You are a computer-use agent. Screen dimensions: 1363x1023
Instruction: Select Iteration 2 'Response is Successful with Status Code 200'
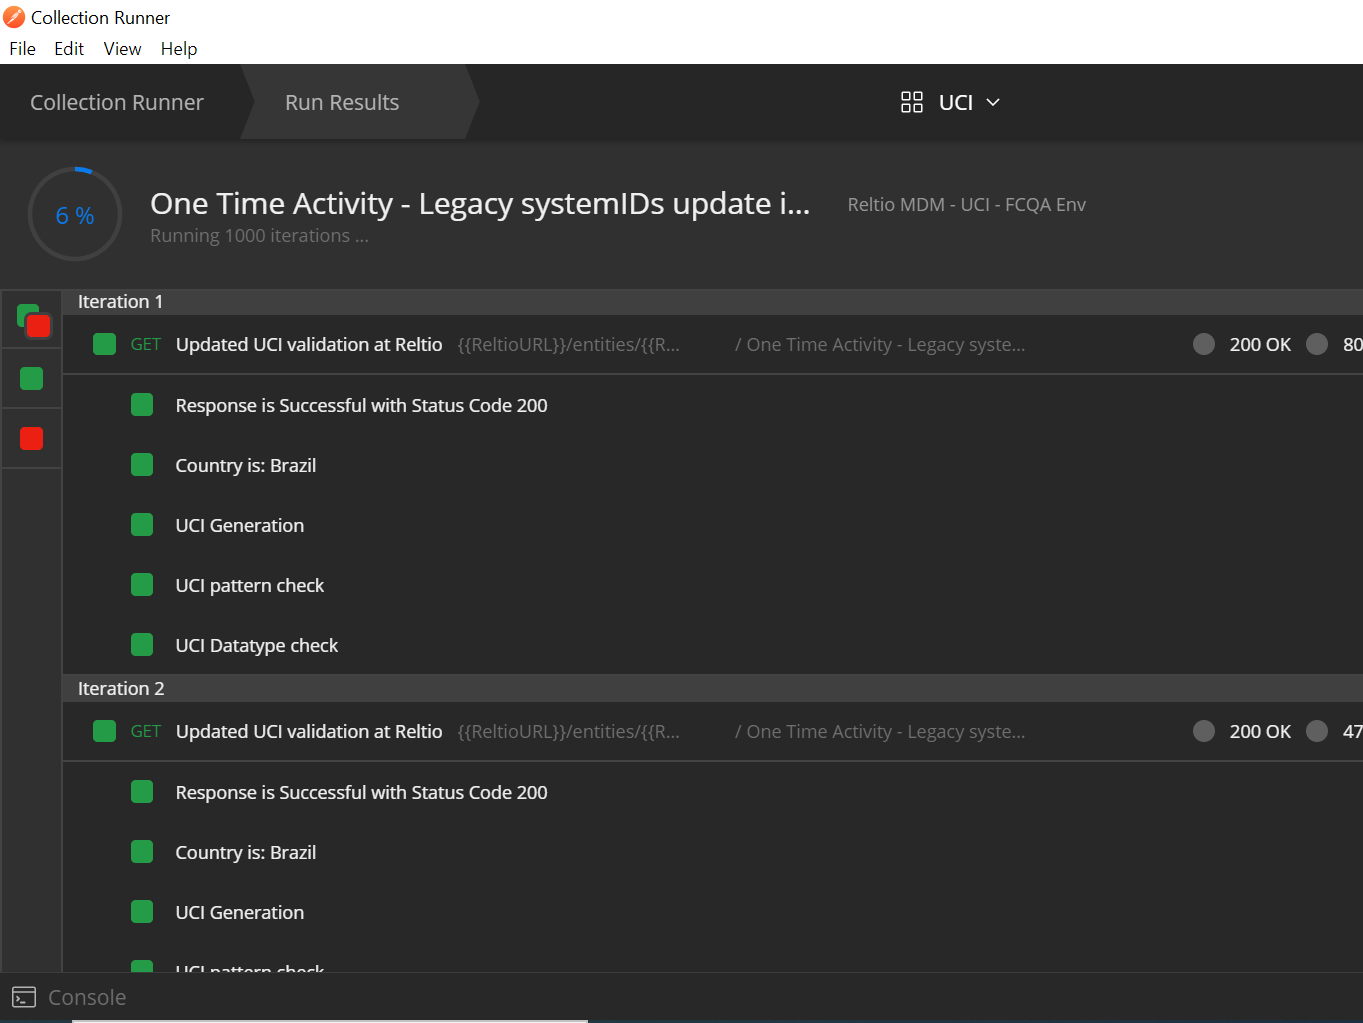pyautogui.click(x=361, y=793)
